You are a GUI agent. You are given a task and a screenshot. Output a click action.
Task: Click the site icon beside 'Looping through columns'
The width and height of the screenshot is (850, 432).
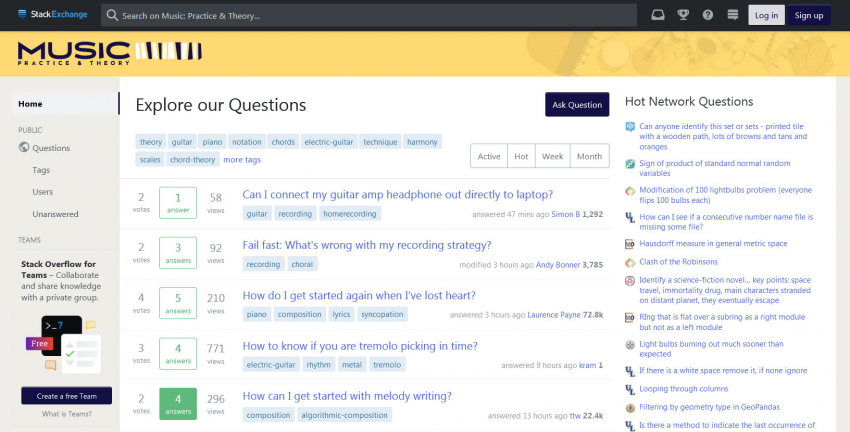point(630,389)
